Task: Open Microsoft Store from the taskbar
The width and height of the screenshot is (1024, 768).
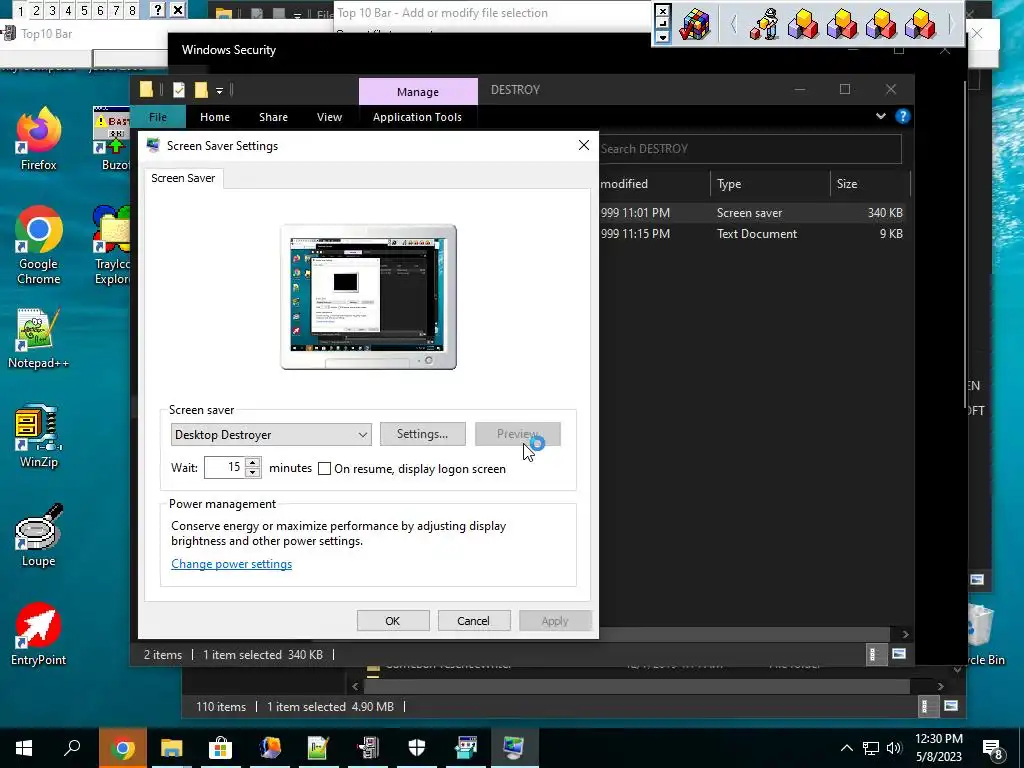Action: (221, 748)
